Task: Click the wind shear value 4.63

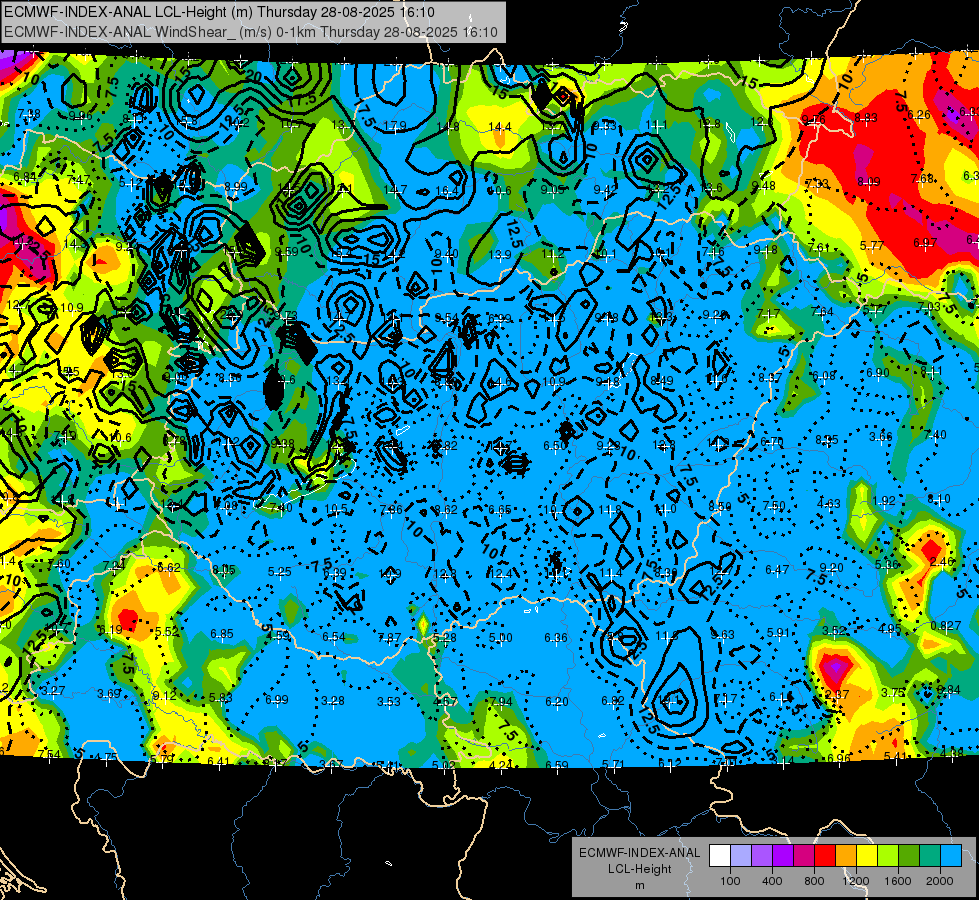Action: coord(829,503)
